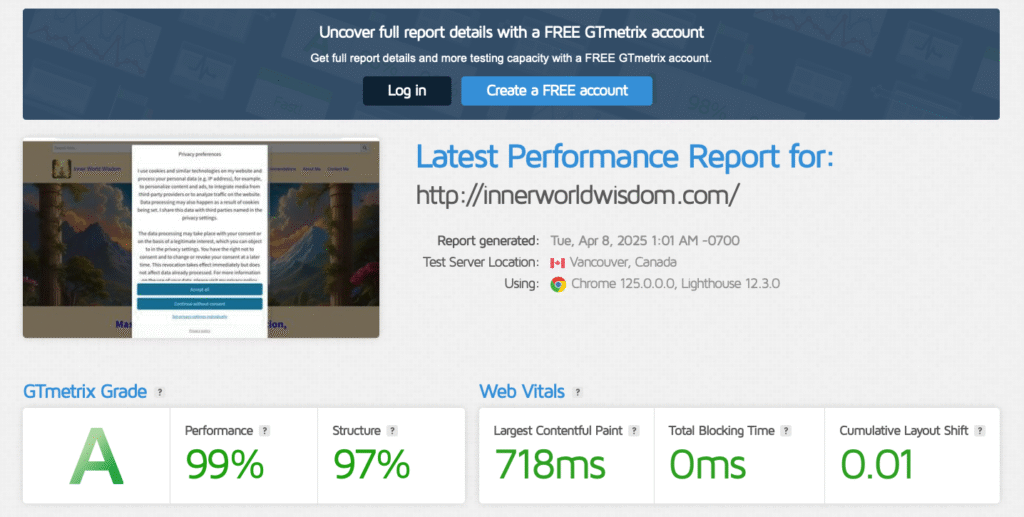Click the report date Tue, Apr 8, 2025
Viewport: 1024px width, 517px height.
tap(645, 240)
